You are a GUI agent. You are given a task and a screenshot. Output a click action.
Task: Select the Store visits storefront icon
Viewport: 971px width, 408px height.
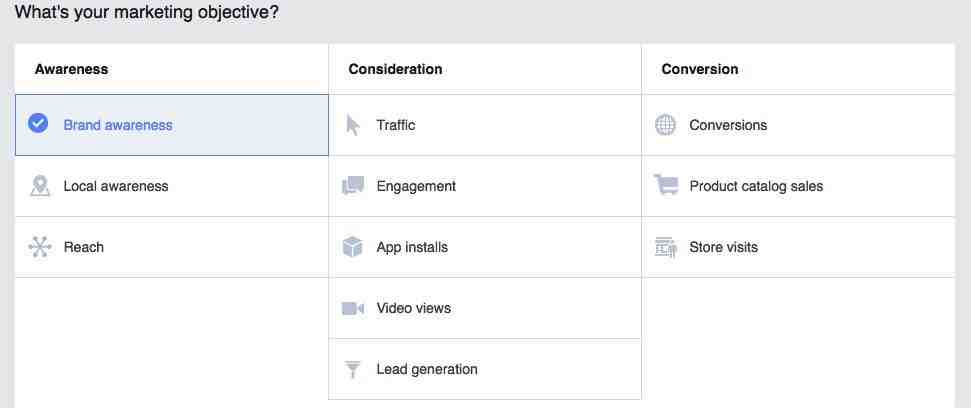click(666, 247)
